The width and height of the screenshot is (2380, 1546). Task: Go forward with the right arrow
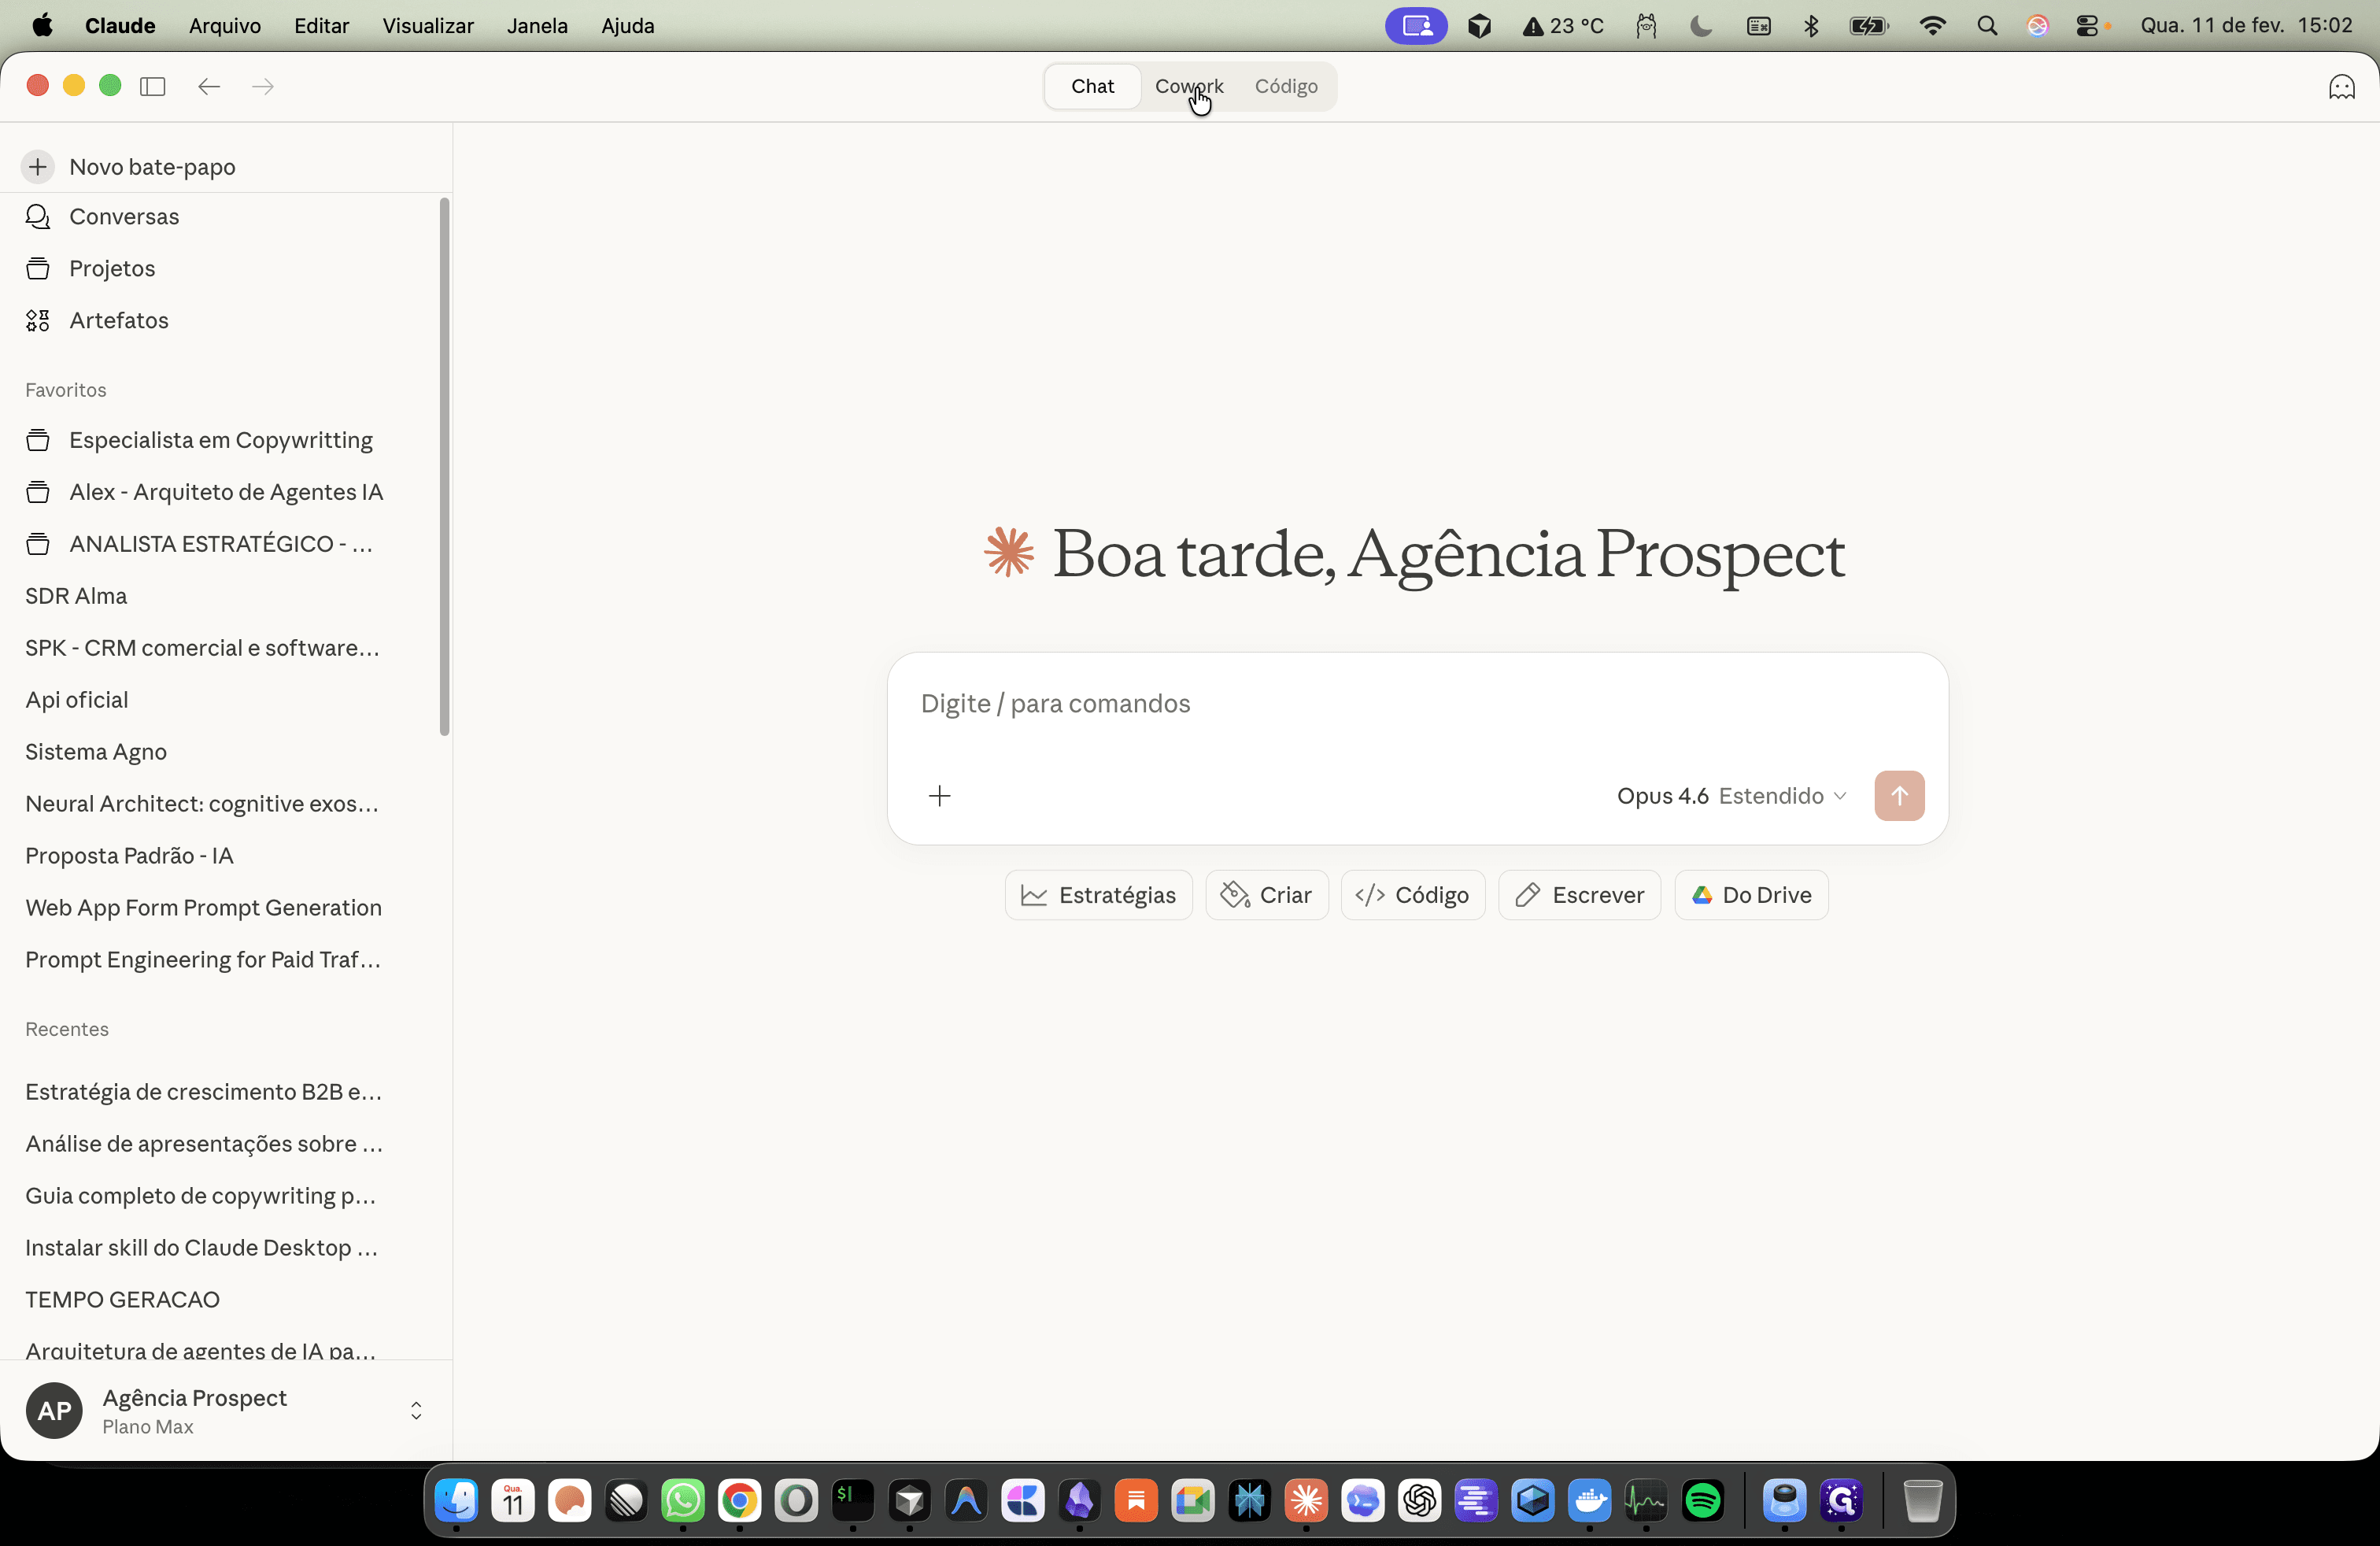(x=263, y=86)
